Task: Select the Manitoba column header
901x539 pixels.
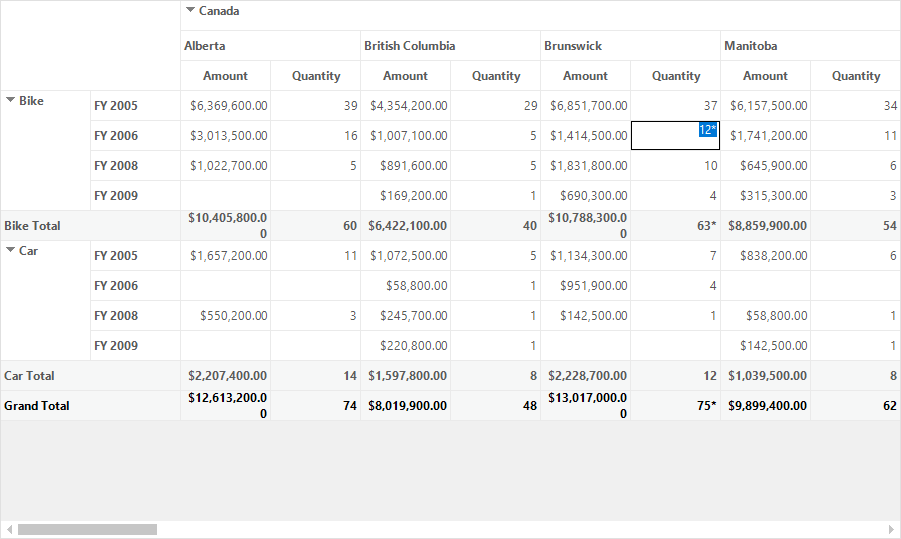Action: click(810, 45)
